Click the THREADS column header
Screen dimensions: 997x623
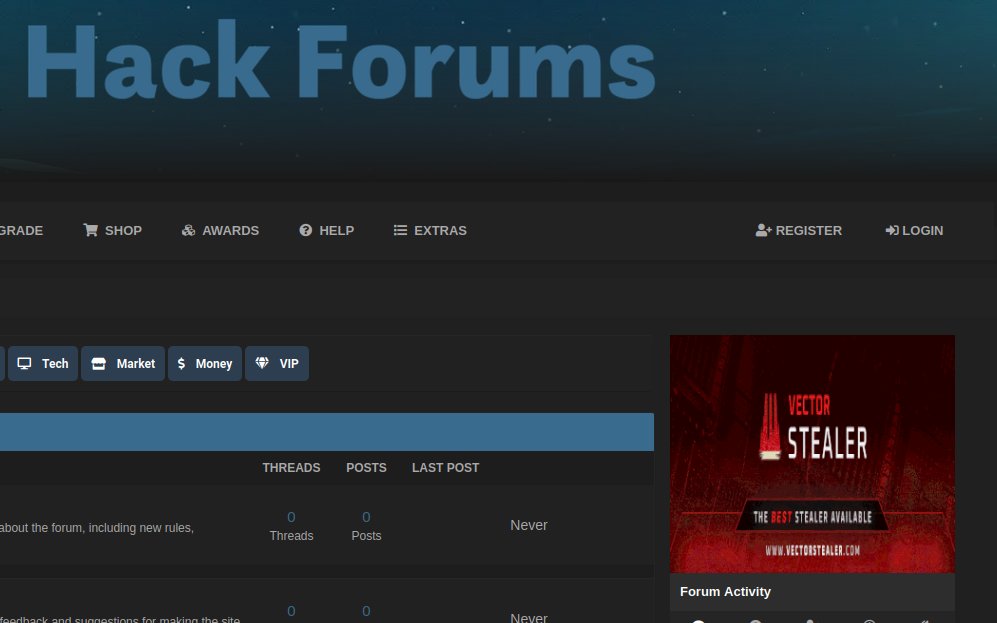pyautogui.click(x=291, y=468)
